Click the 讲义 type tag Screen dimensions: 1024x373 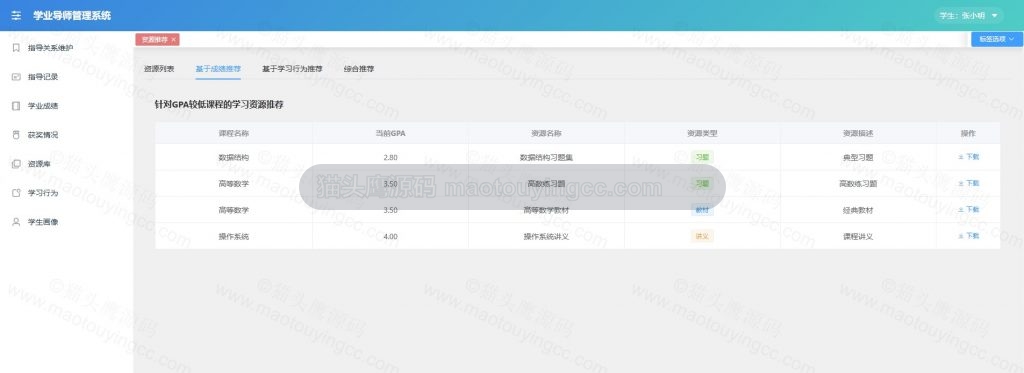(x=702, y=236)
